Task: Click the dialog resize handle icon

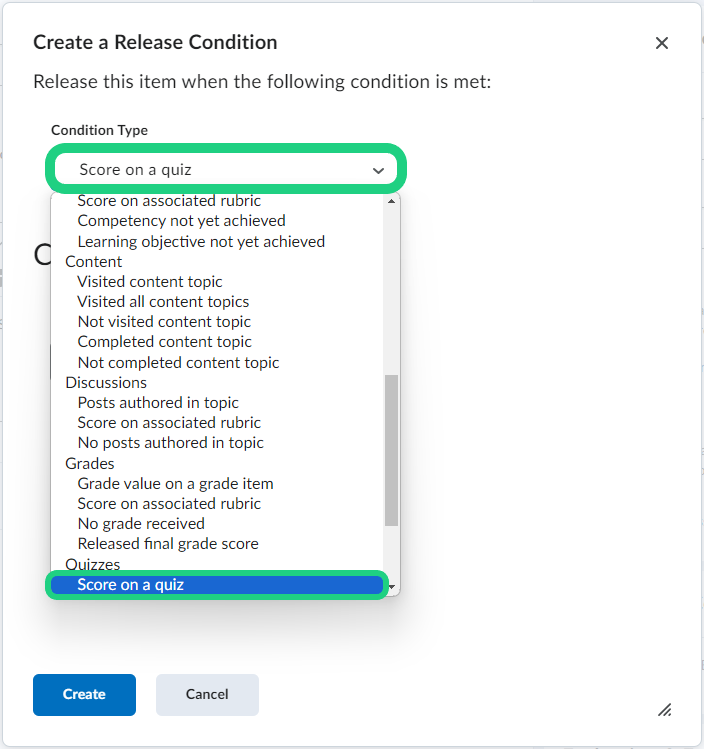Action: point(664,710)
